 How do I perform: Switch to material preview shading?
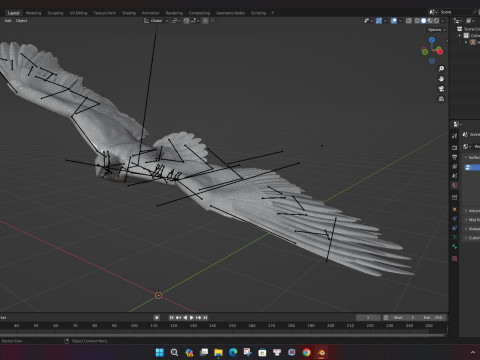click(430, 21)
